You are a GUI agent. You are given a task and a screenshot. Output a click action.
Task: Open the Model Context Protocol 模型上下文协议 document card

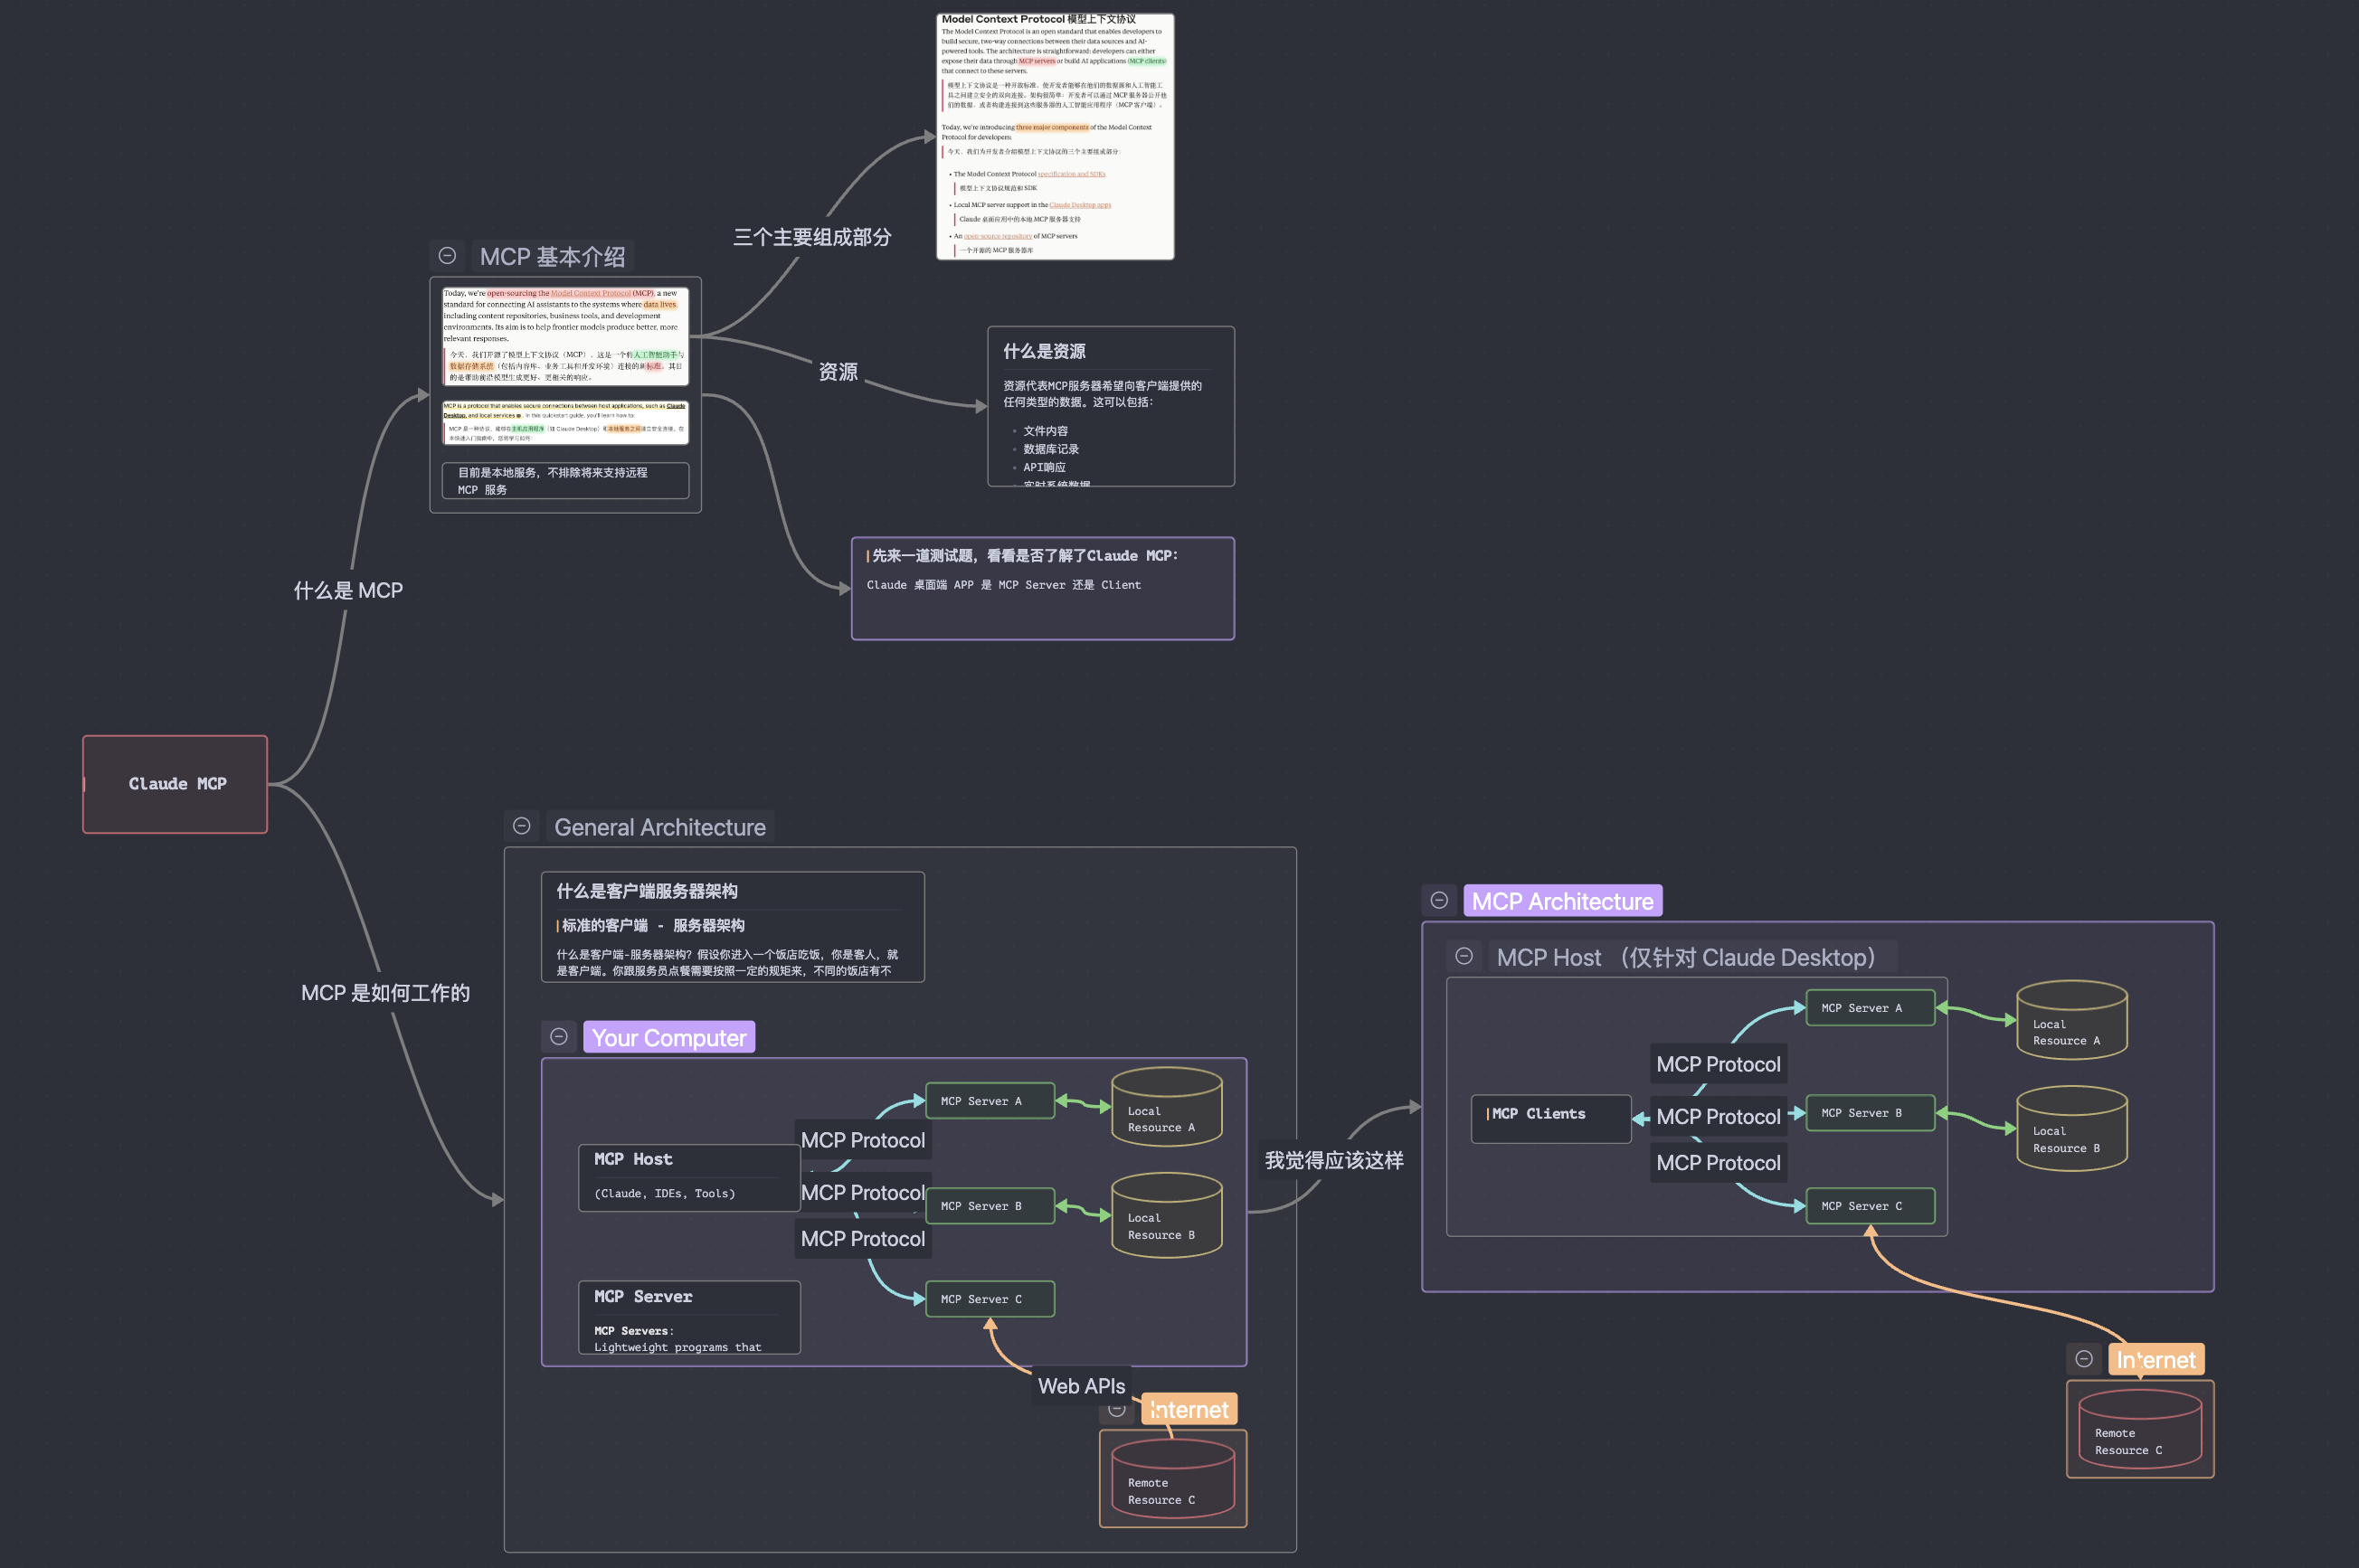coord(1054,137)
